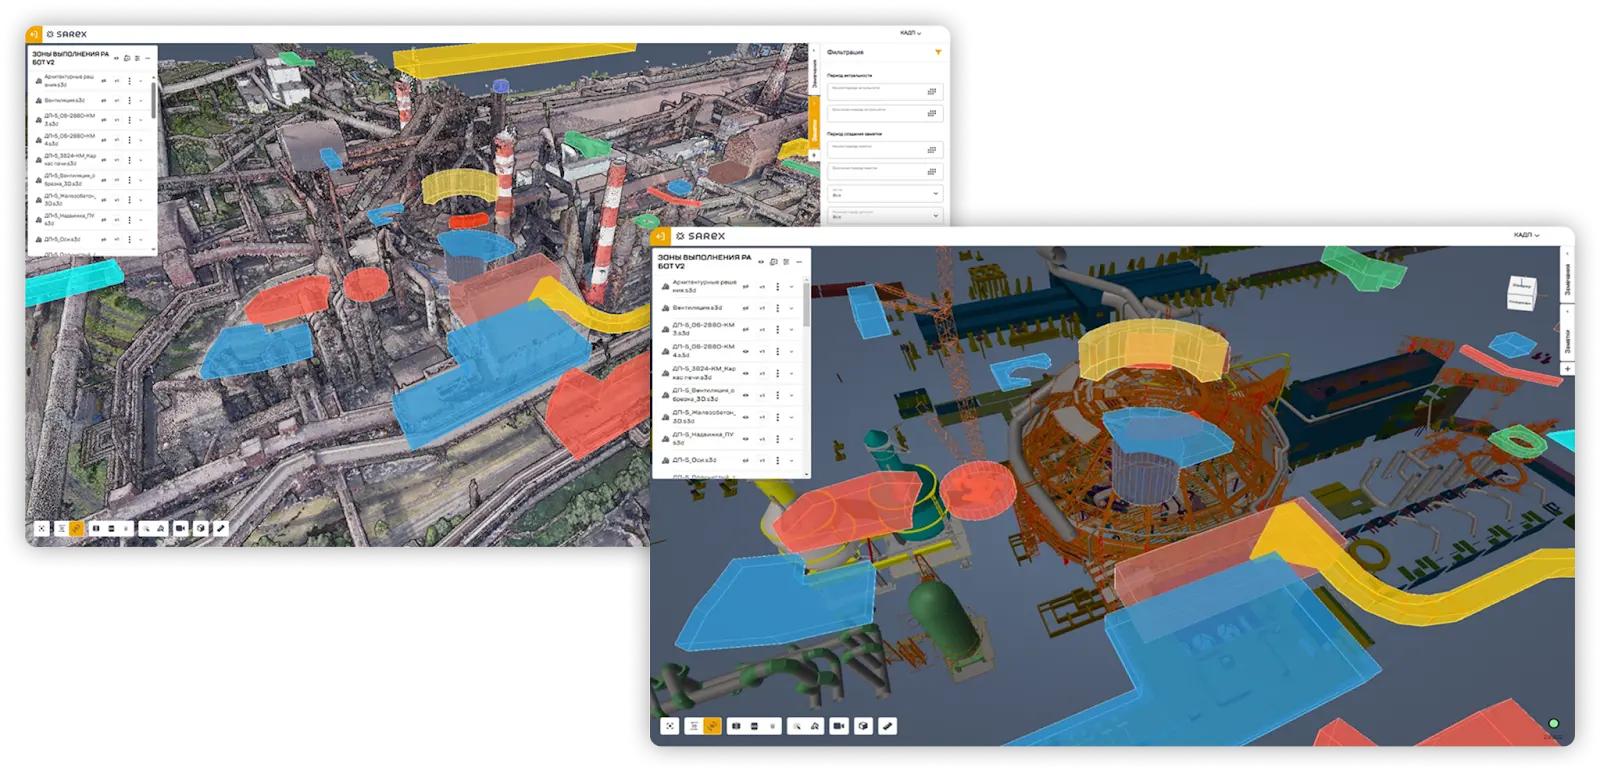The width and height of the screenshot is (1600, 771).
Task: Select the video camera tool in front window toolbar
Action: click(839, 726)
